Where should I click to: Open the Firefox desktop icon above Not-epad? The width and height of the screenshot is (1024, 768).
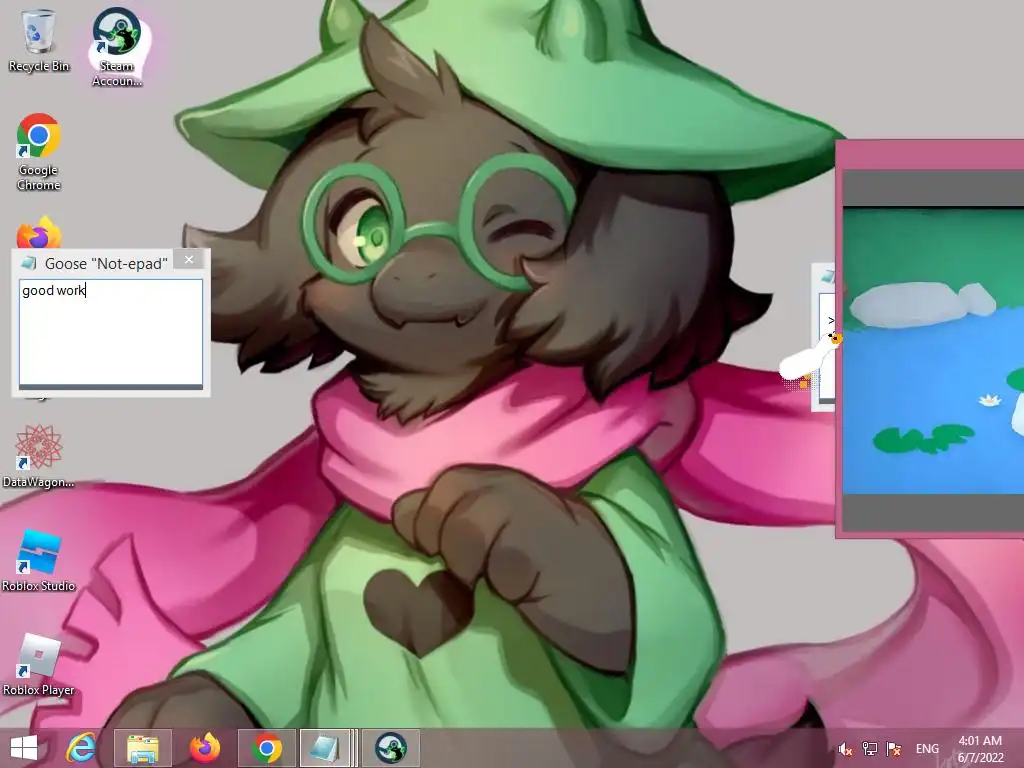click(39, 232)
